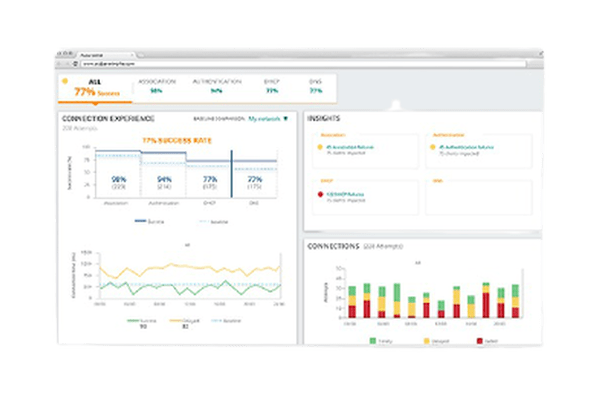Toggle the yellow Delayed legend in Connections chart
This screenshot has height=408, width=600.
pos(432,340)
